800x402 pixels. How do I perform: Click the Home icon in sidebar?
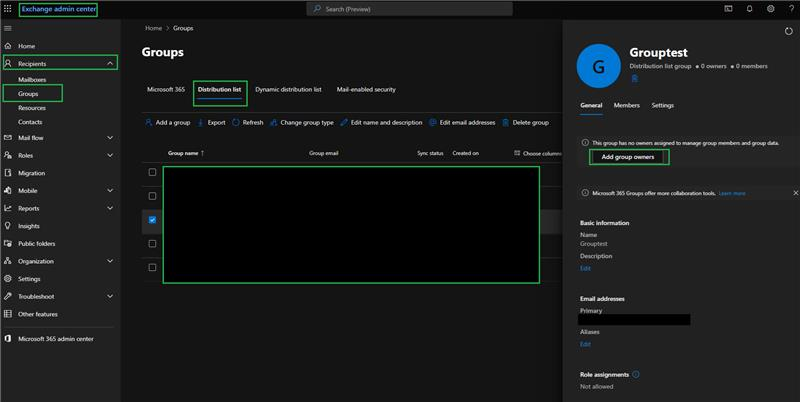[x=8, y=46]
